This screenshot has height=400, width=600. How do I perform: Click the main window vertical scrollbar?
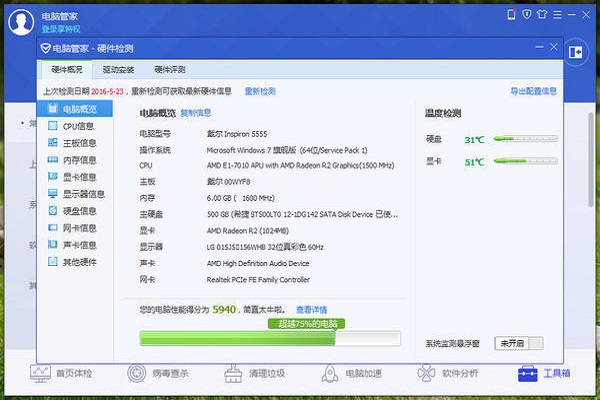591,160
